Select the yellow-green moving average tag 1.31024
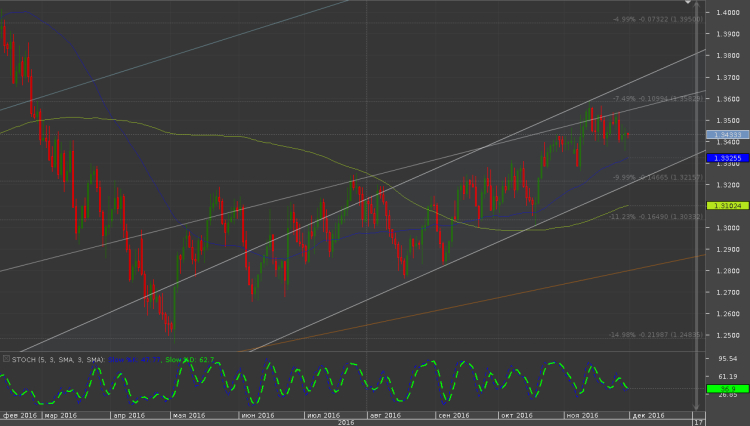 728,206
